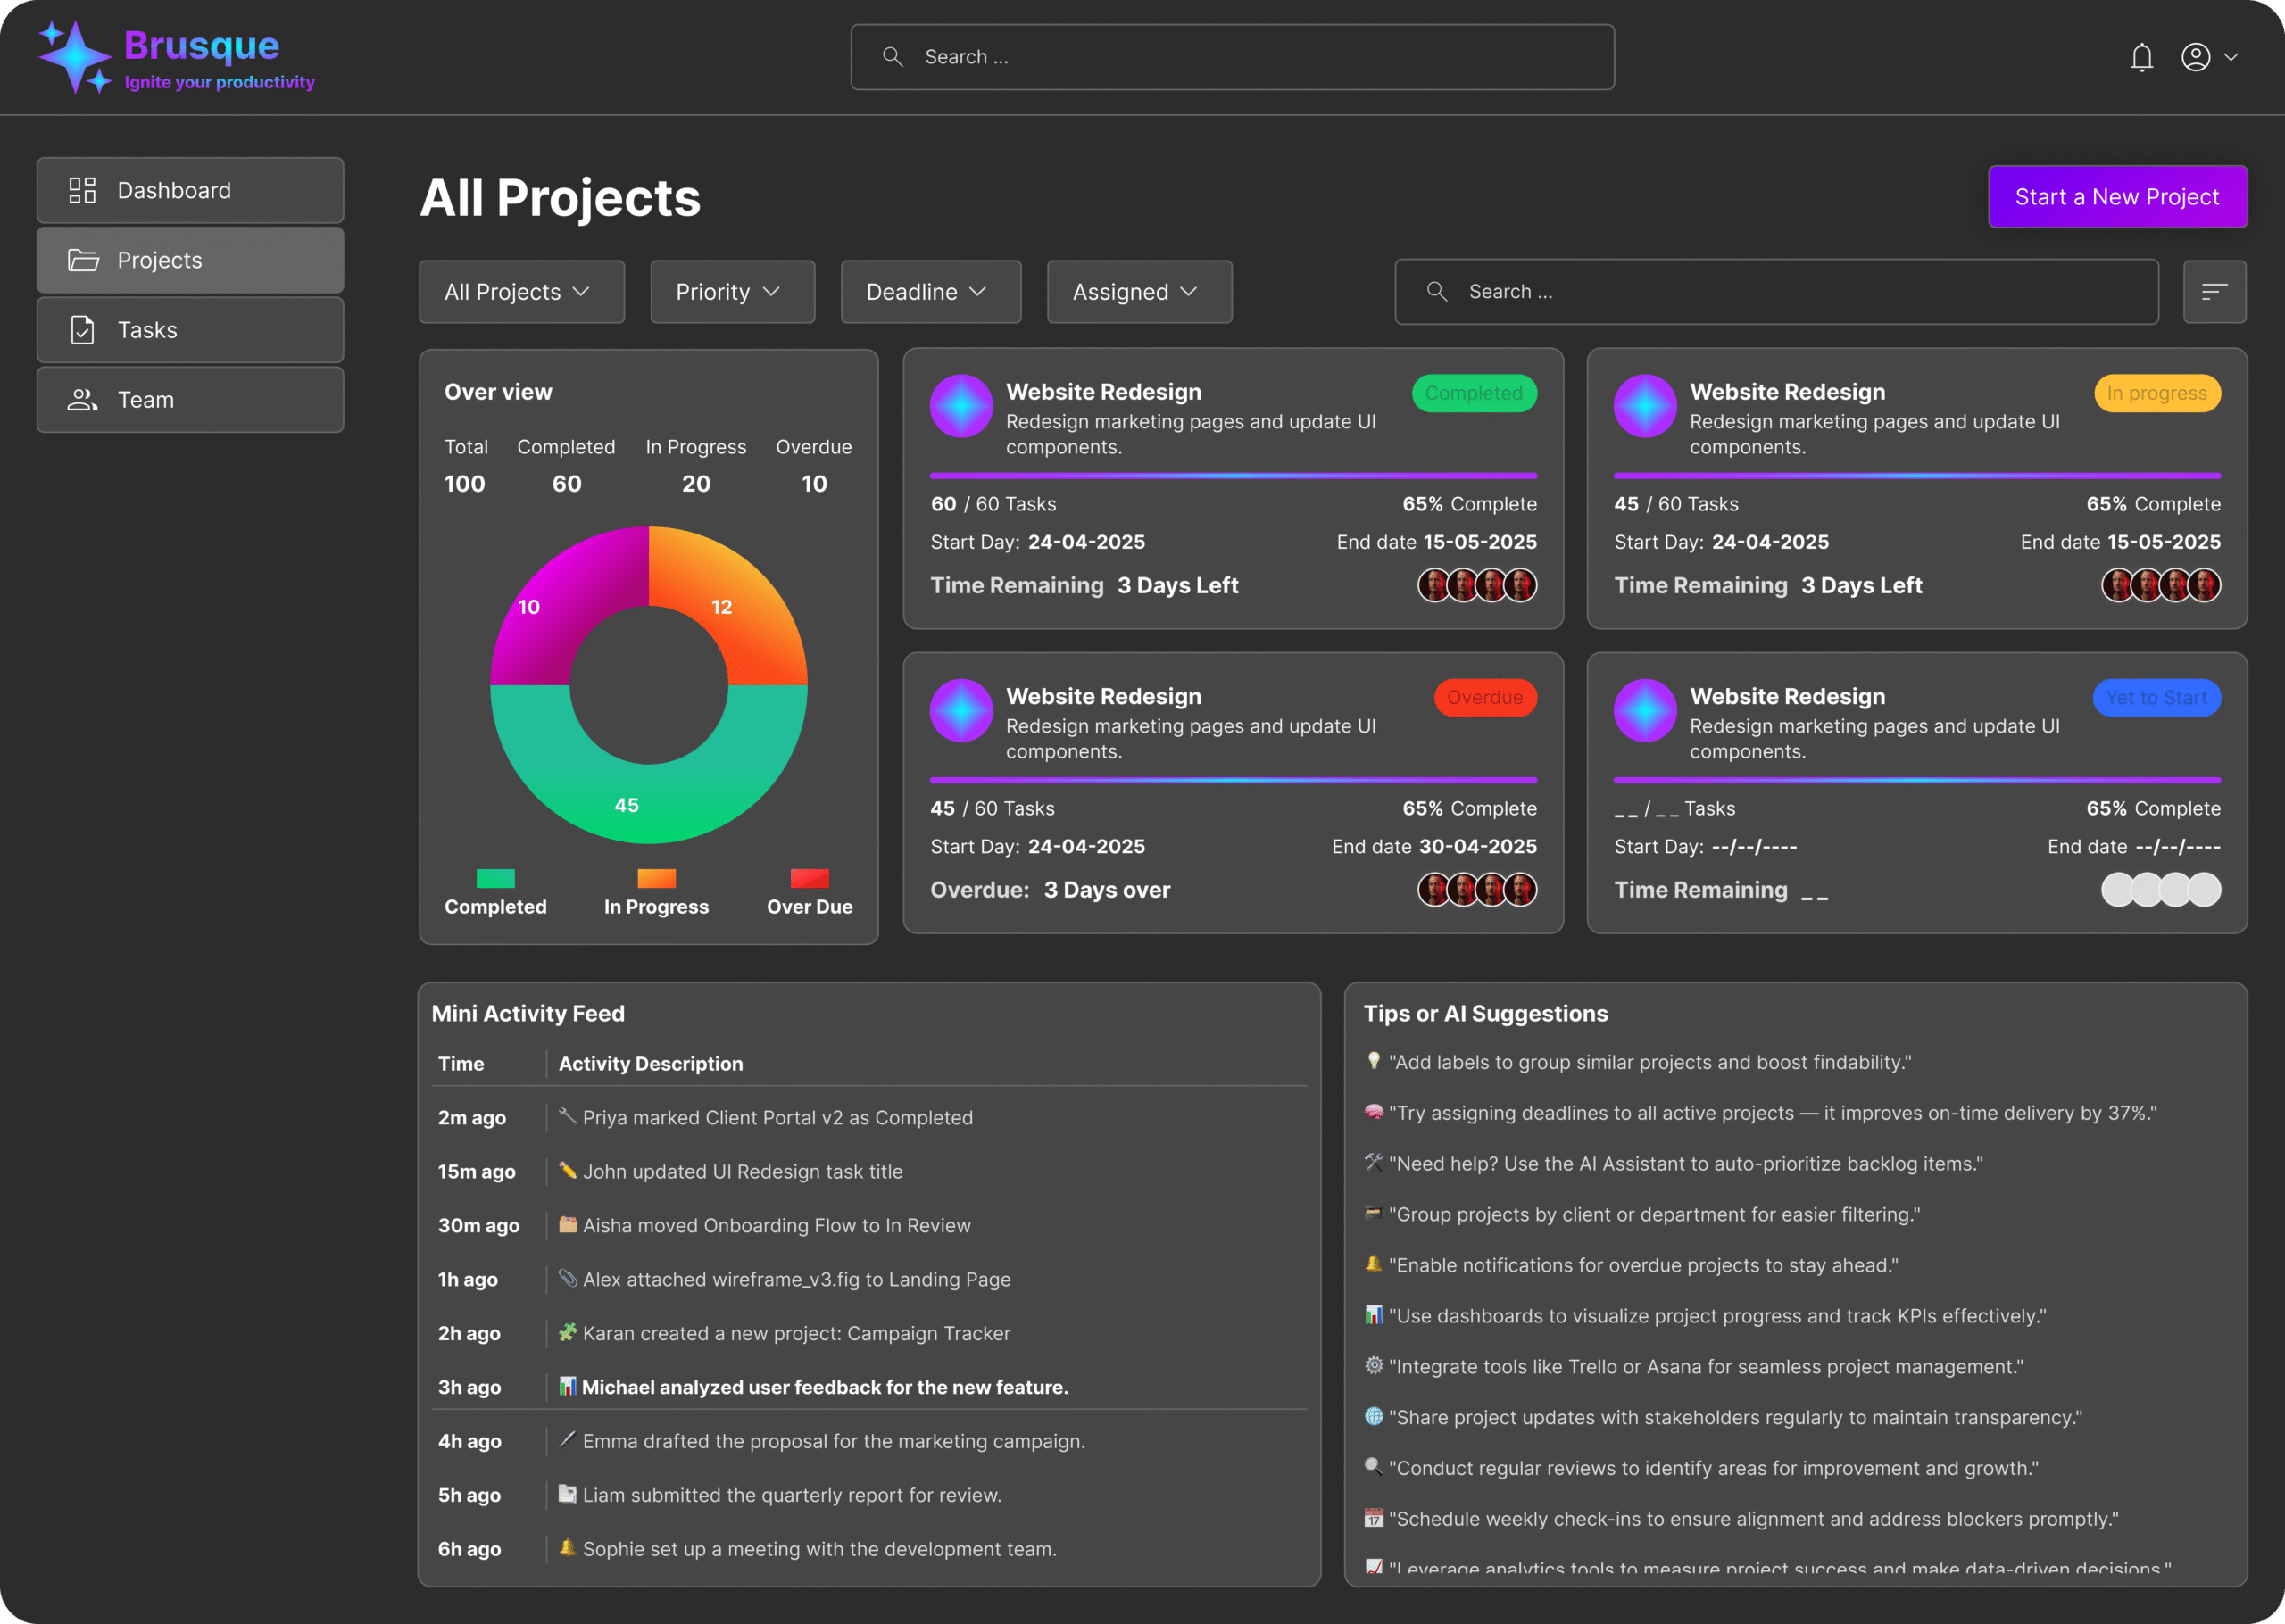Open the Assigned filter dropdown
The image size is (2285, 1624).
tap(1139, 292)
